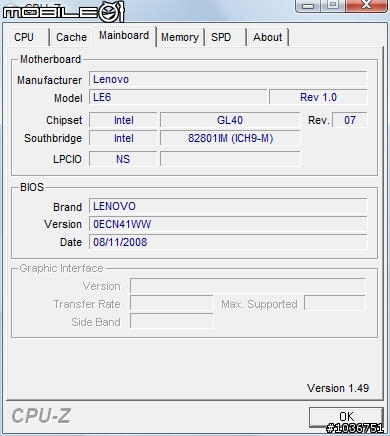390x436 pixels.
Task: Click the Manufacturer label
Action: pos(49,80)
